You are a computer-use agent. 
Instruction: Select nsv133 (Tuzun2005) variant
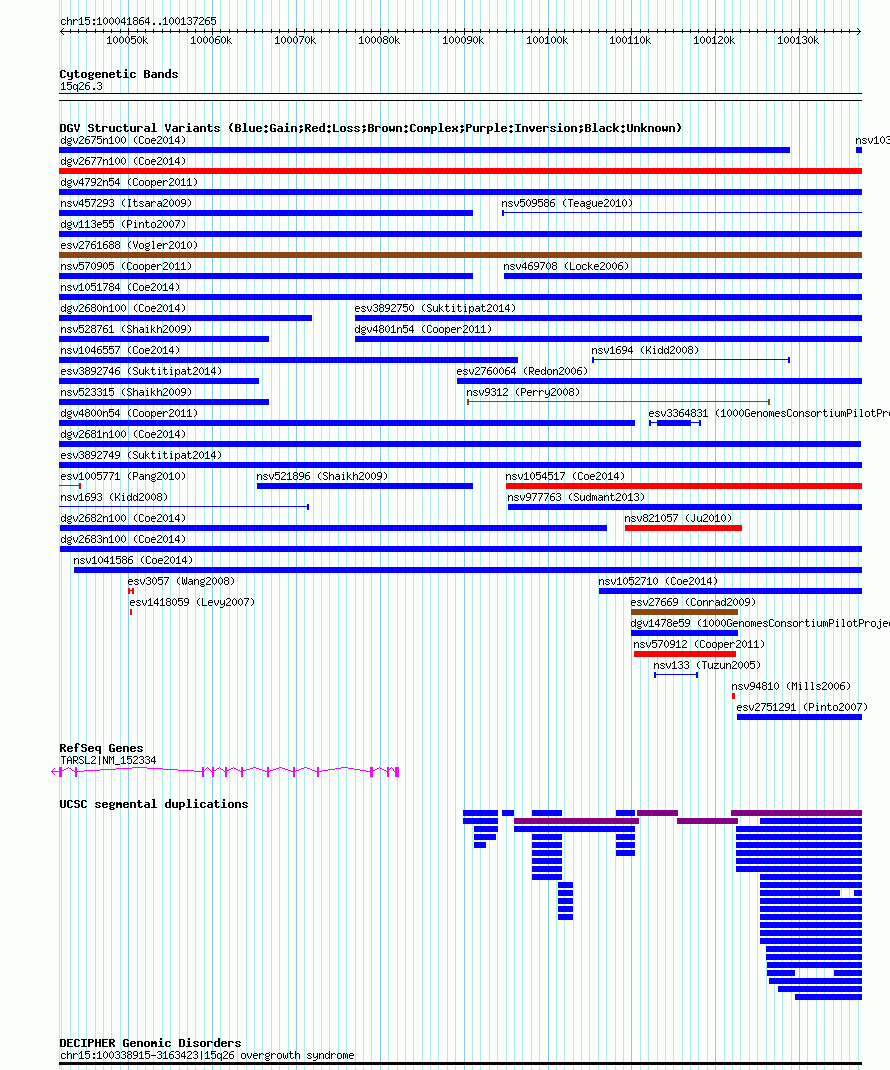(x=676, y=675)
